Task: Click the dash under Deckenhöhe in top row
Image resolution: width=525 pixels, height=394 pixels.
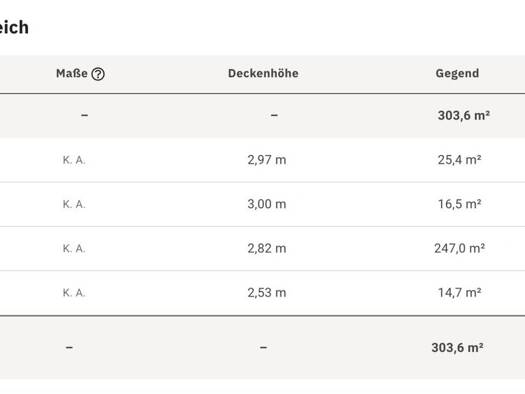Action: click(274, 115)
